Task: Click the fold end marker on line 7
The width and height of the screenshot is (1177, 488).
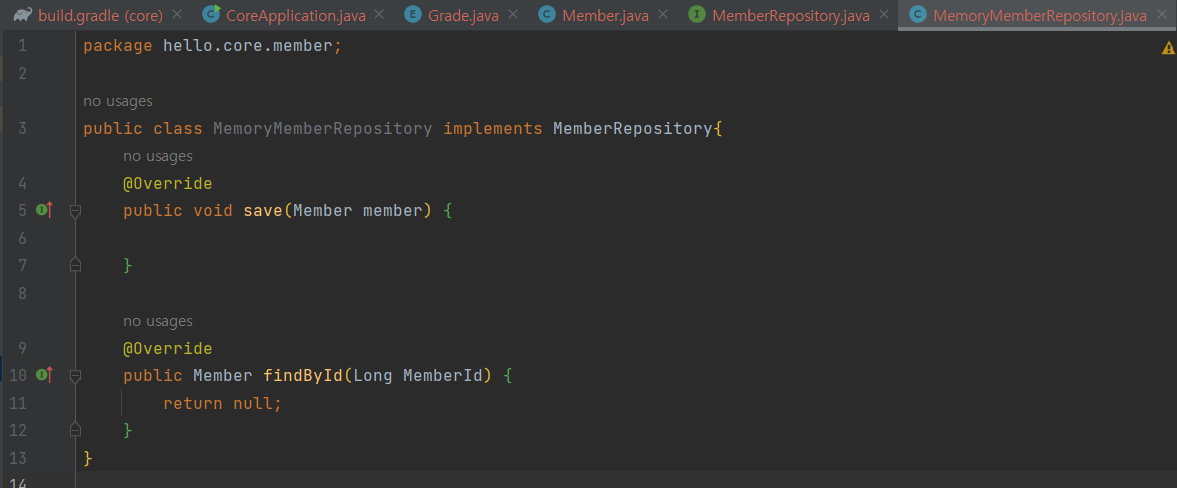Action: (75, 264)
